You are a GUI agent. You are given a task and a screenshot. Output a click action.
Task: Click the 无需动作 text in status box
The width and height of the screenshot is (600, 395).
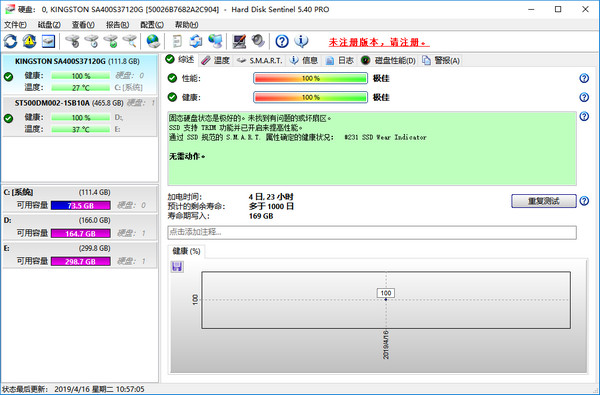(187, 156)
